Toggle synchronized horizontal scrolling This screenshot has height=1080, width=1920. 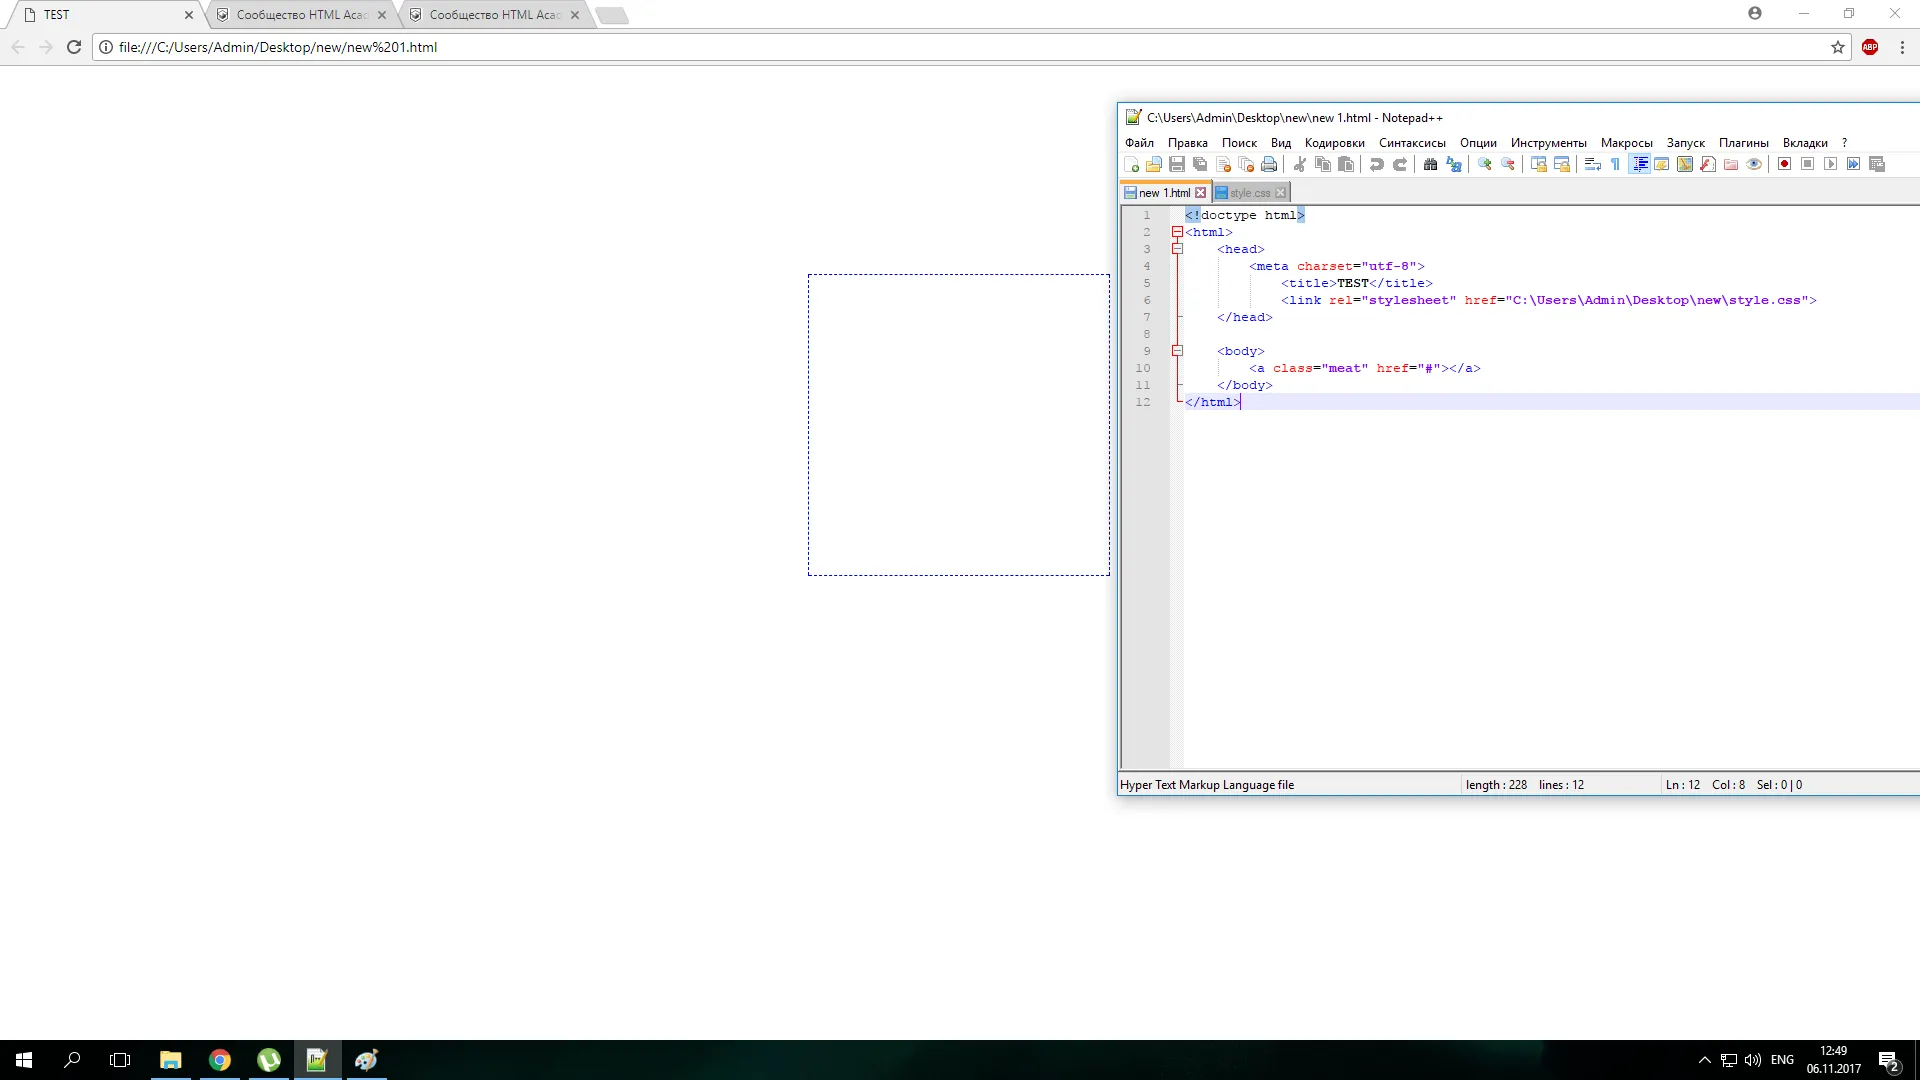click(1562, 164)
